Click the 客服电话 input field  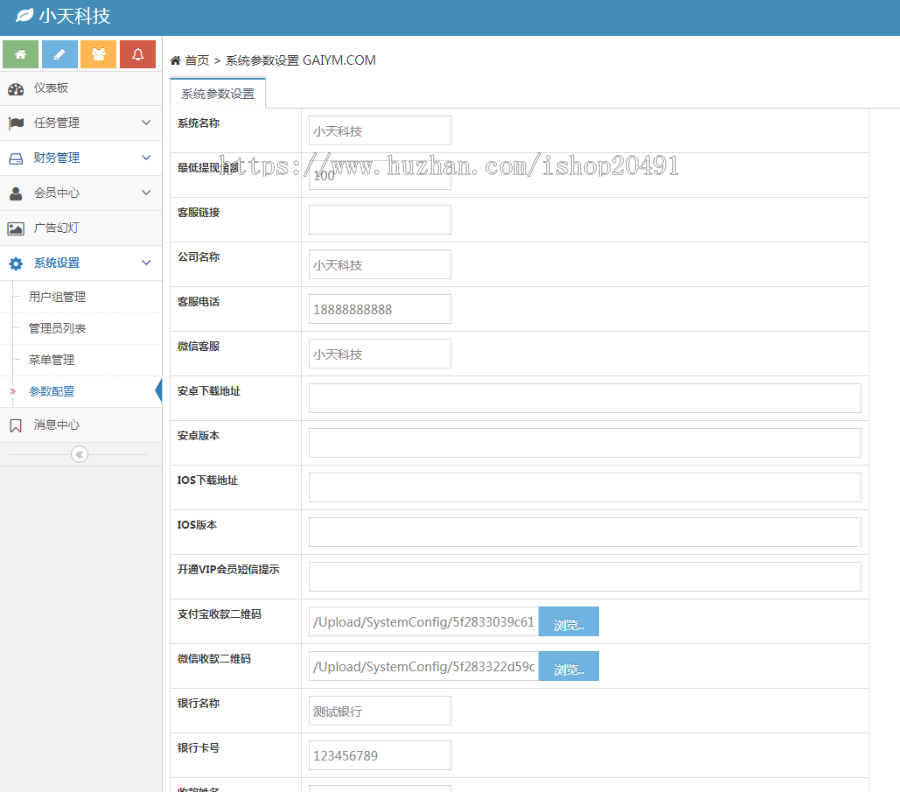click(380, 310)
